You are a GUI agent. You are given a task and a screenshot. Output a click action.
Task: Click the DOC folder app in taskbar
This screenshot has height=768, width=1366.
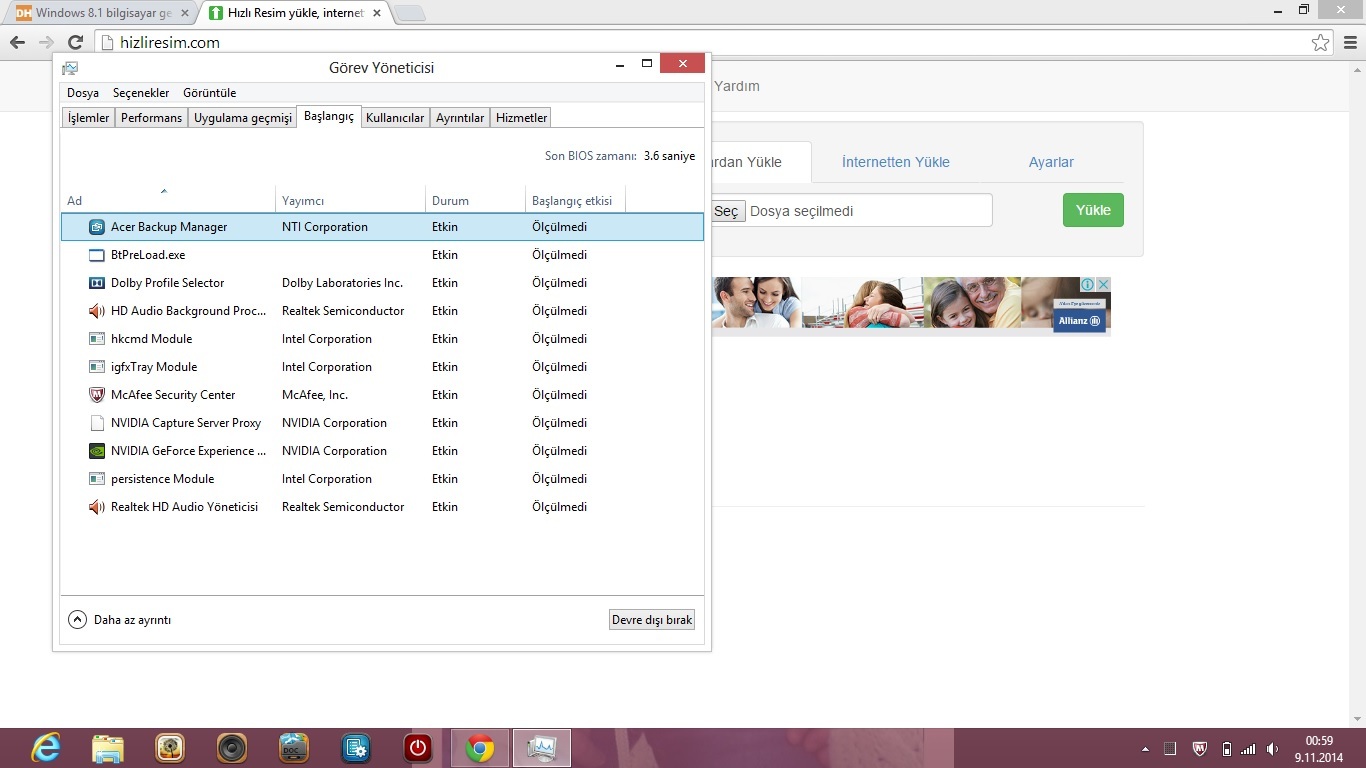294,748
